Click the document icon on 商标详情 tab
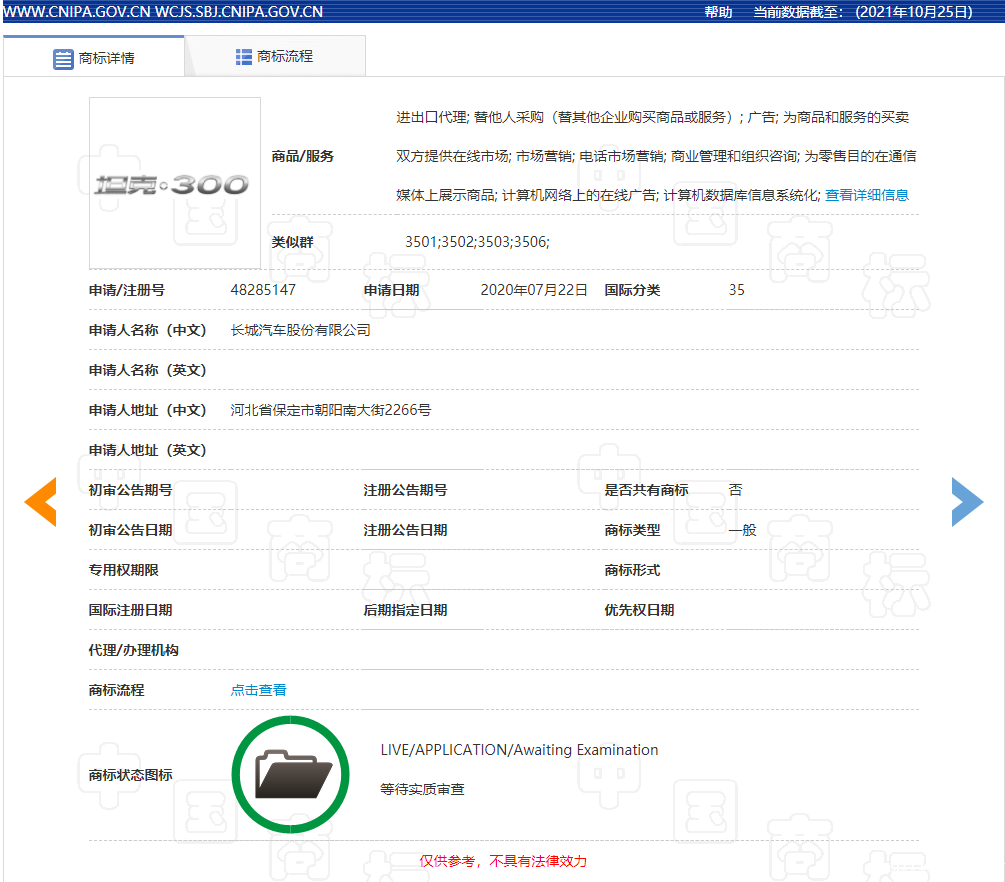This screenshot has width=1005, height=882. point(63,58)
